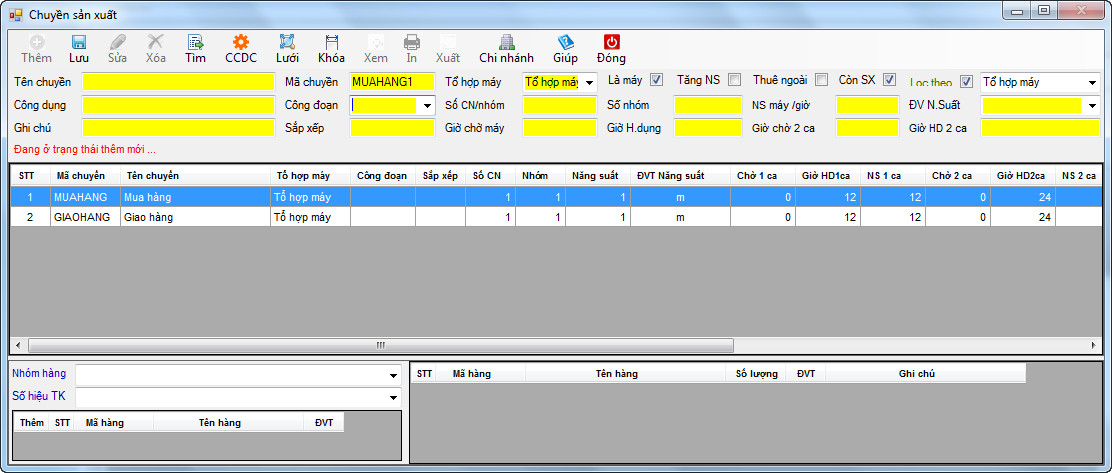This screenshot has height=473, width=1112.
Task: Click the Thêm (add) toolbar icon
Action: pos(36,42)
